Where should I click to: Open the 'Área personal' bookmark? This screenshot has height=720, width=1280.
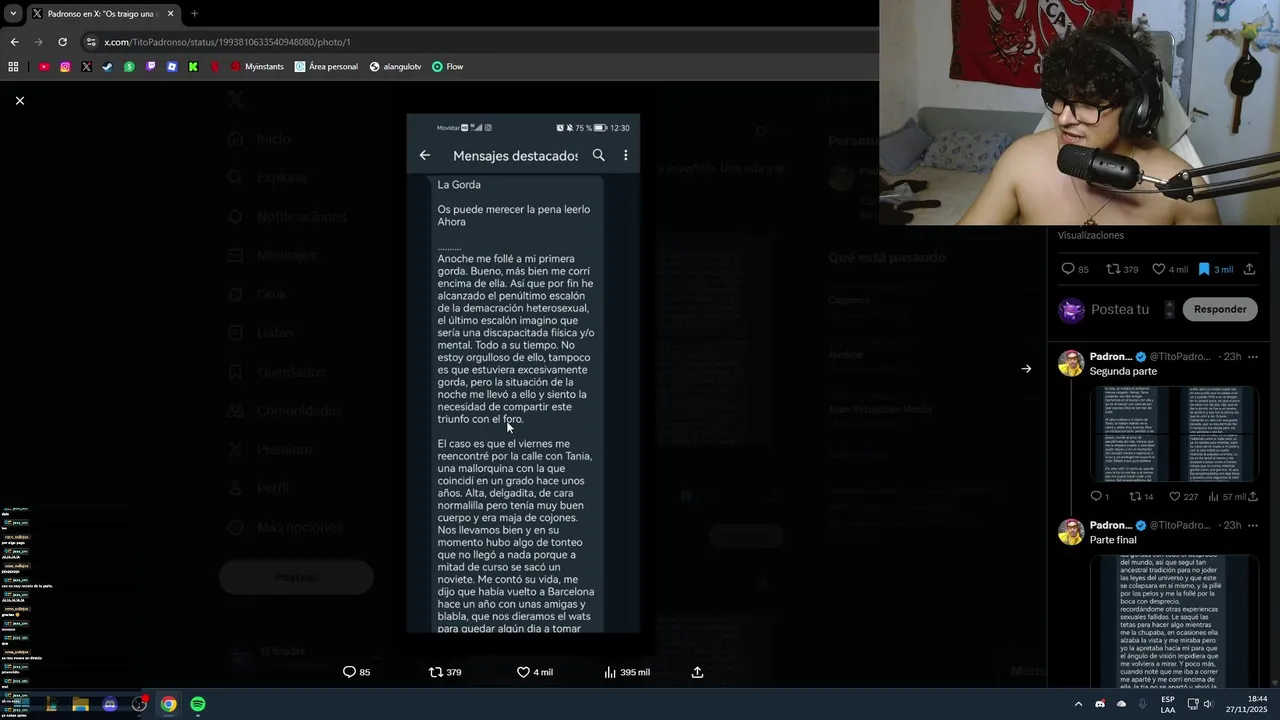(x=326, y=67)
